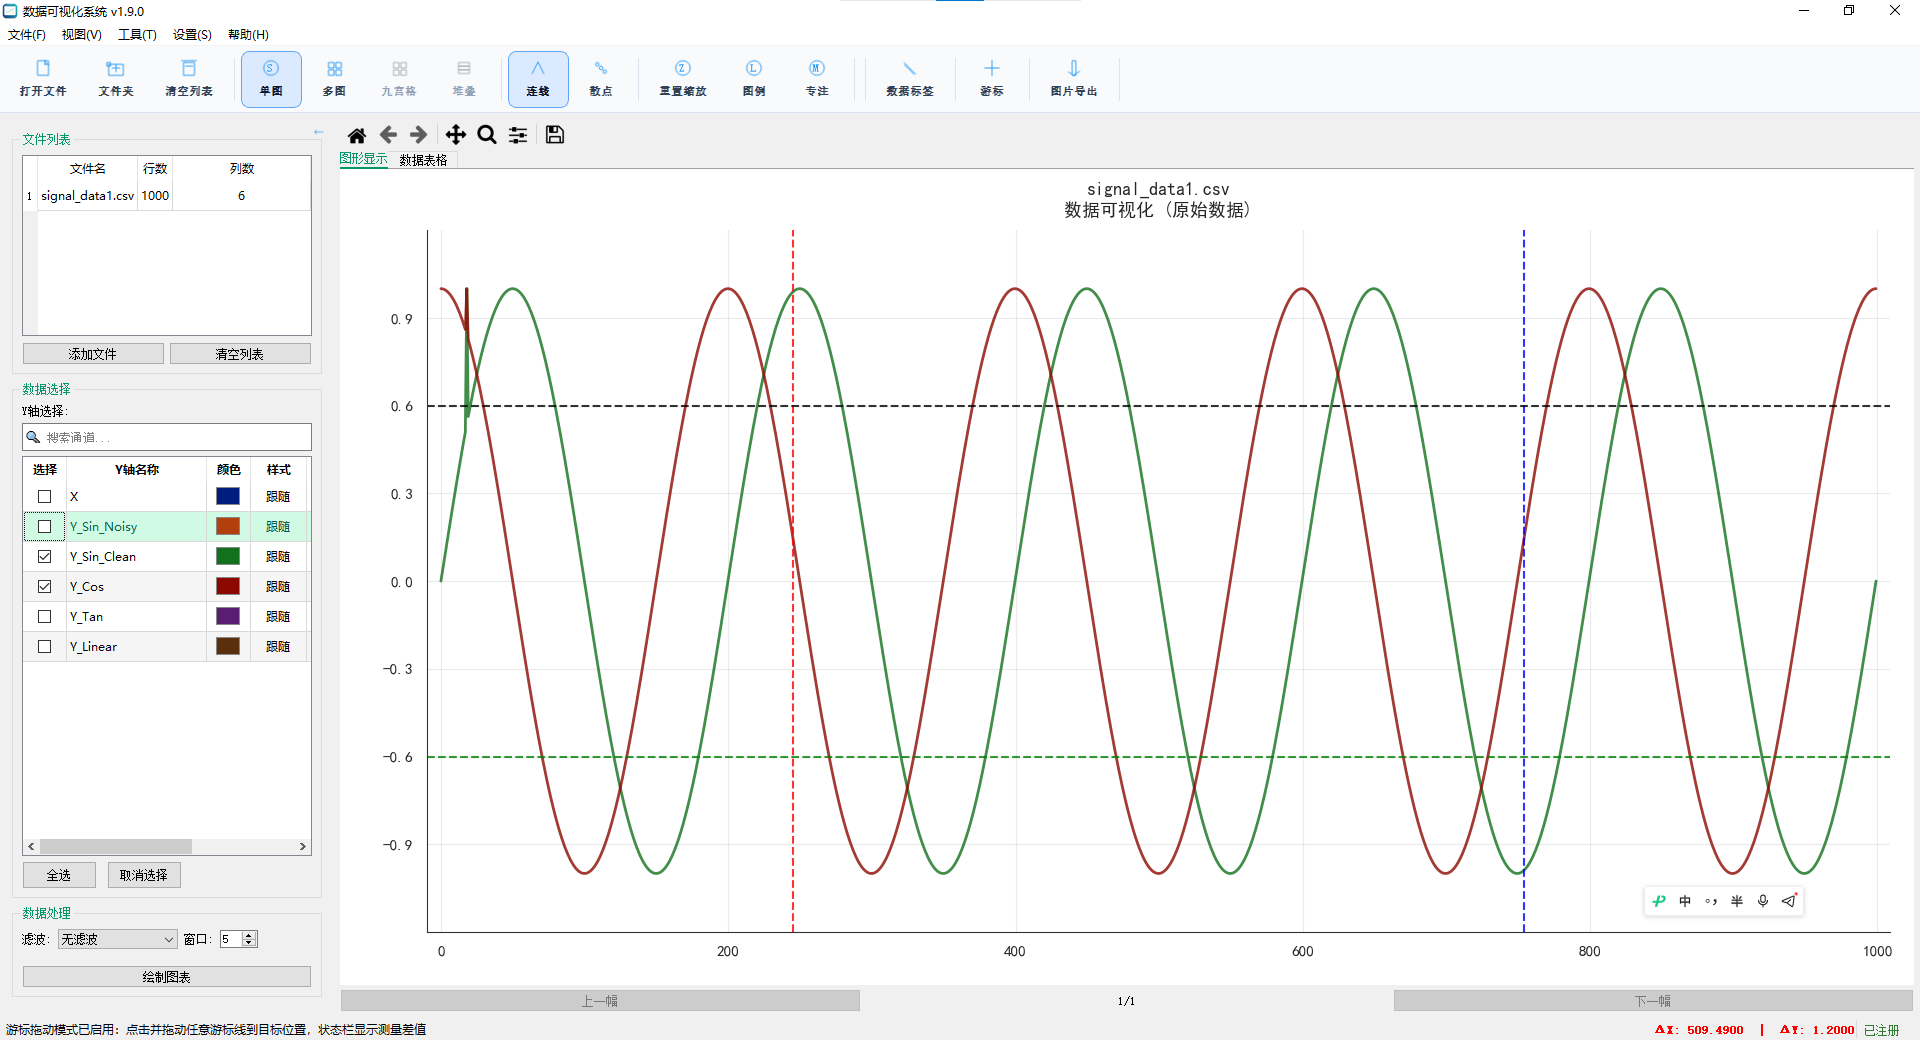The width and height of the screenshot is (1920, 1040).
Task: Switch to 散点 scatter mode
Action: [x=601, y=78]
